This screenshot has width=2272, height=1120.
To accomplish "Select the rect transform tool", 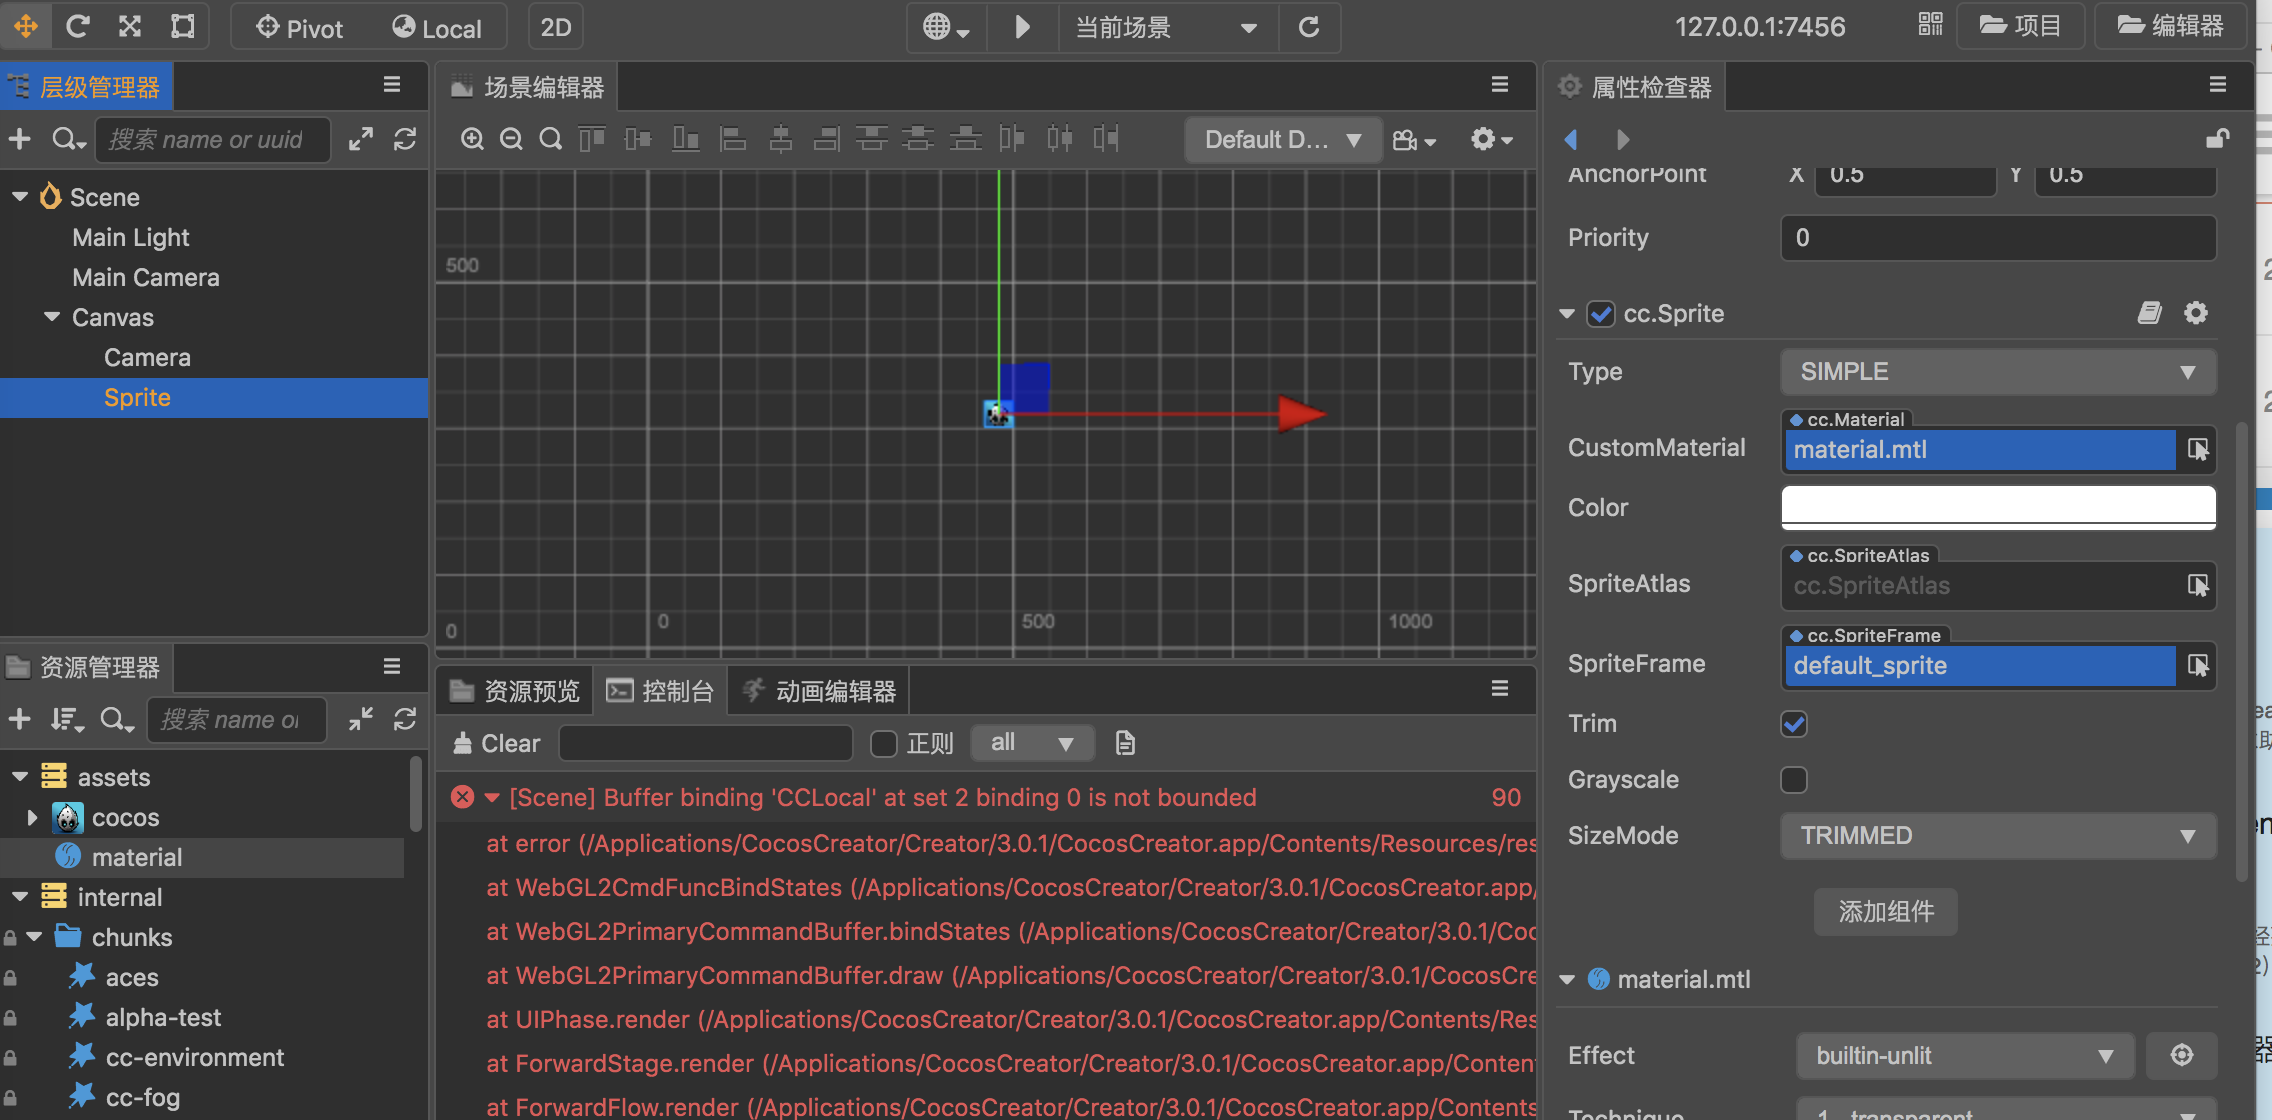I will [182, 27].
